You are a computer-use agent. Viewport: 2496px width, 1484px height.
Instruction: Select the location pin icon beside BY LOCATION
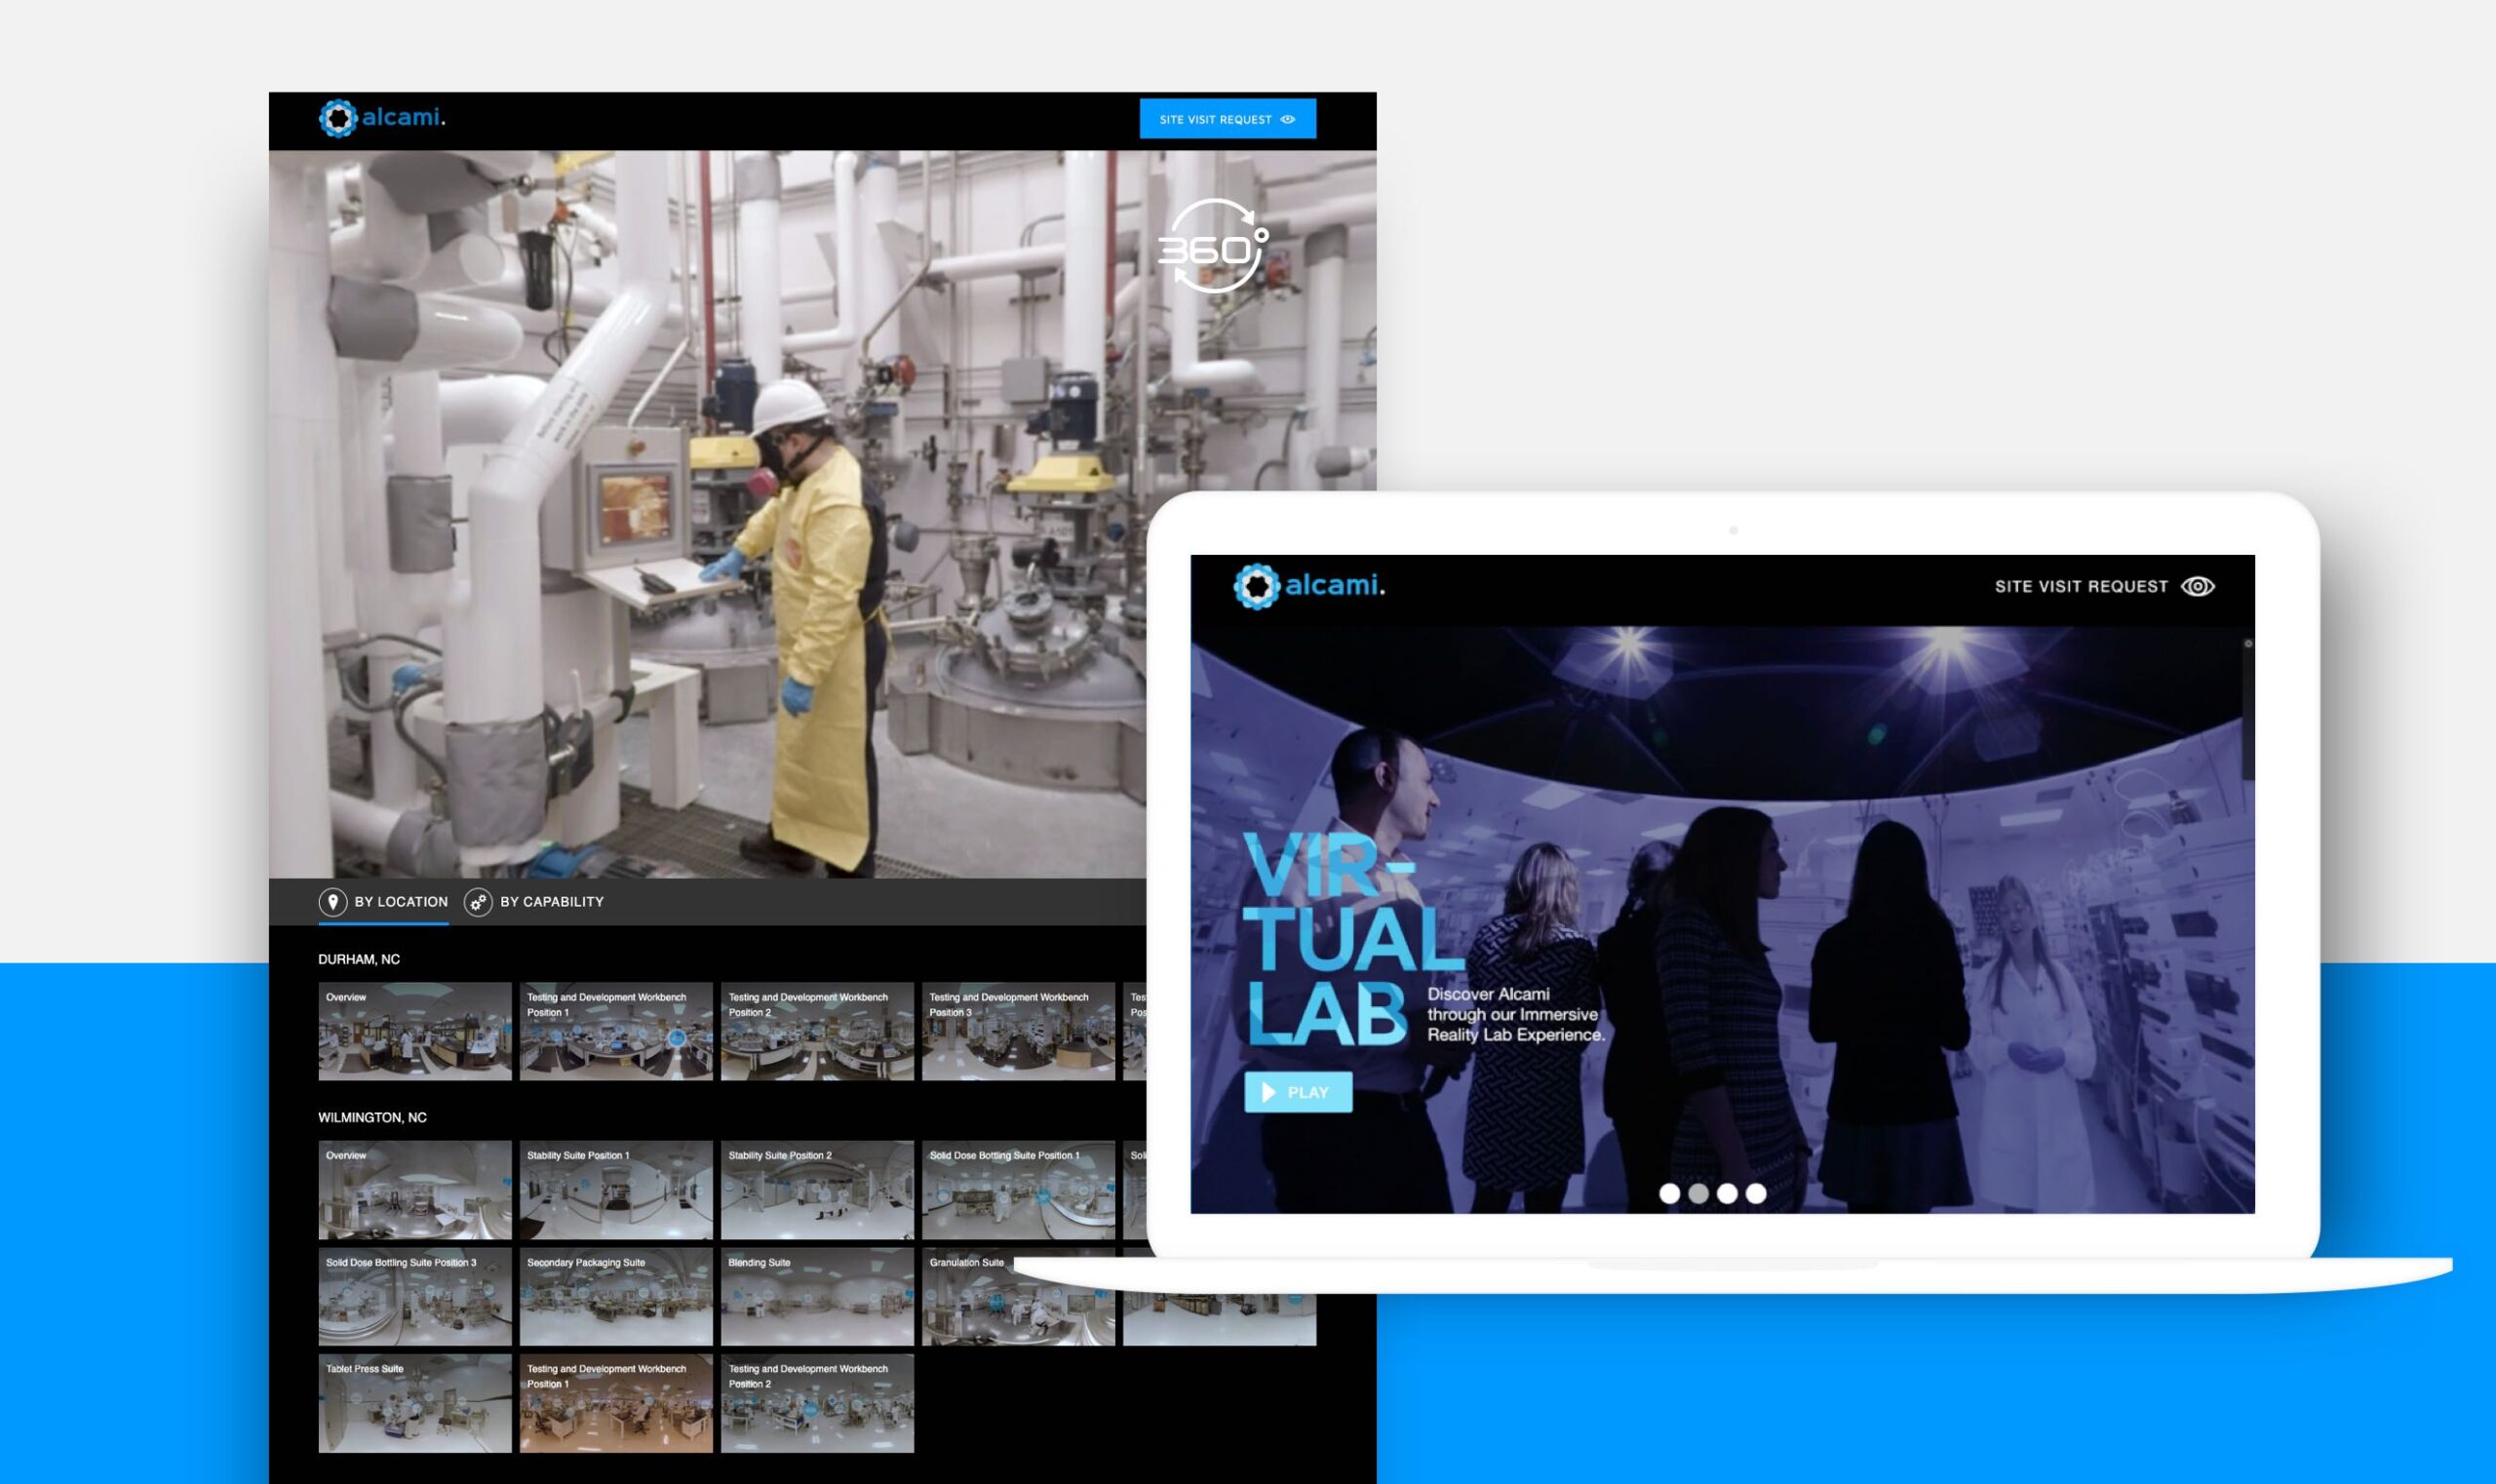tap(333, 901)
